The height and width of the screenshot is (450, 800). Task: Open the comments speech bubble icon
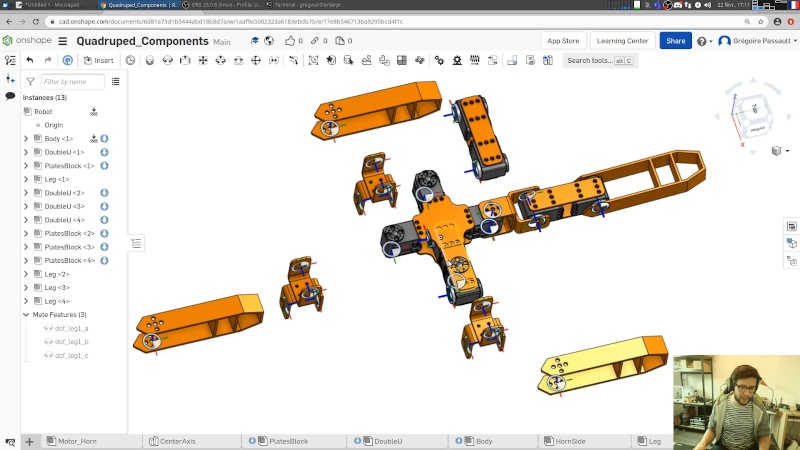(x=10, y=96)
